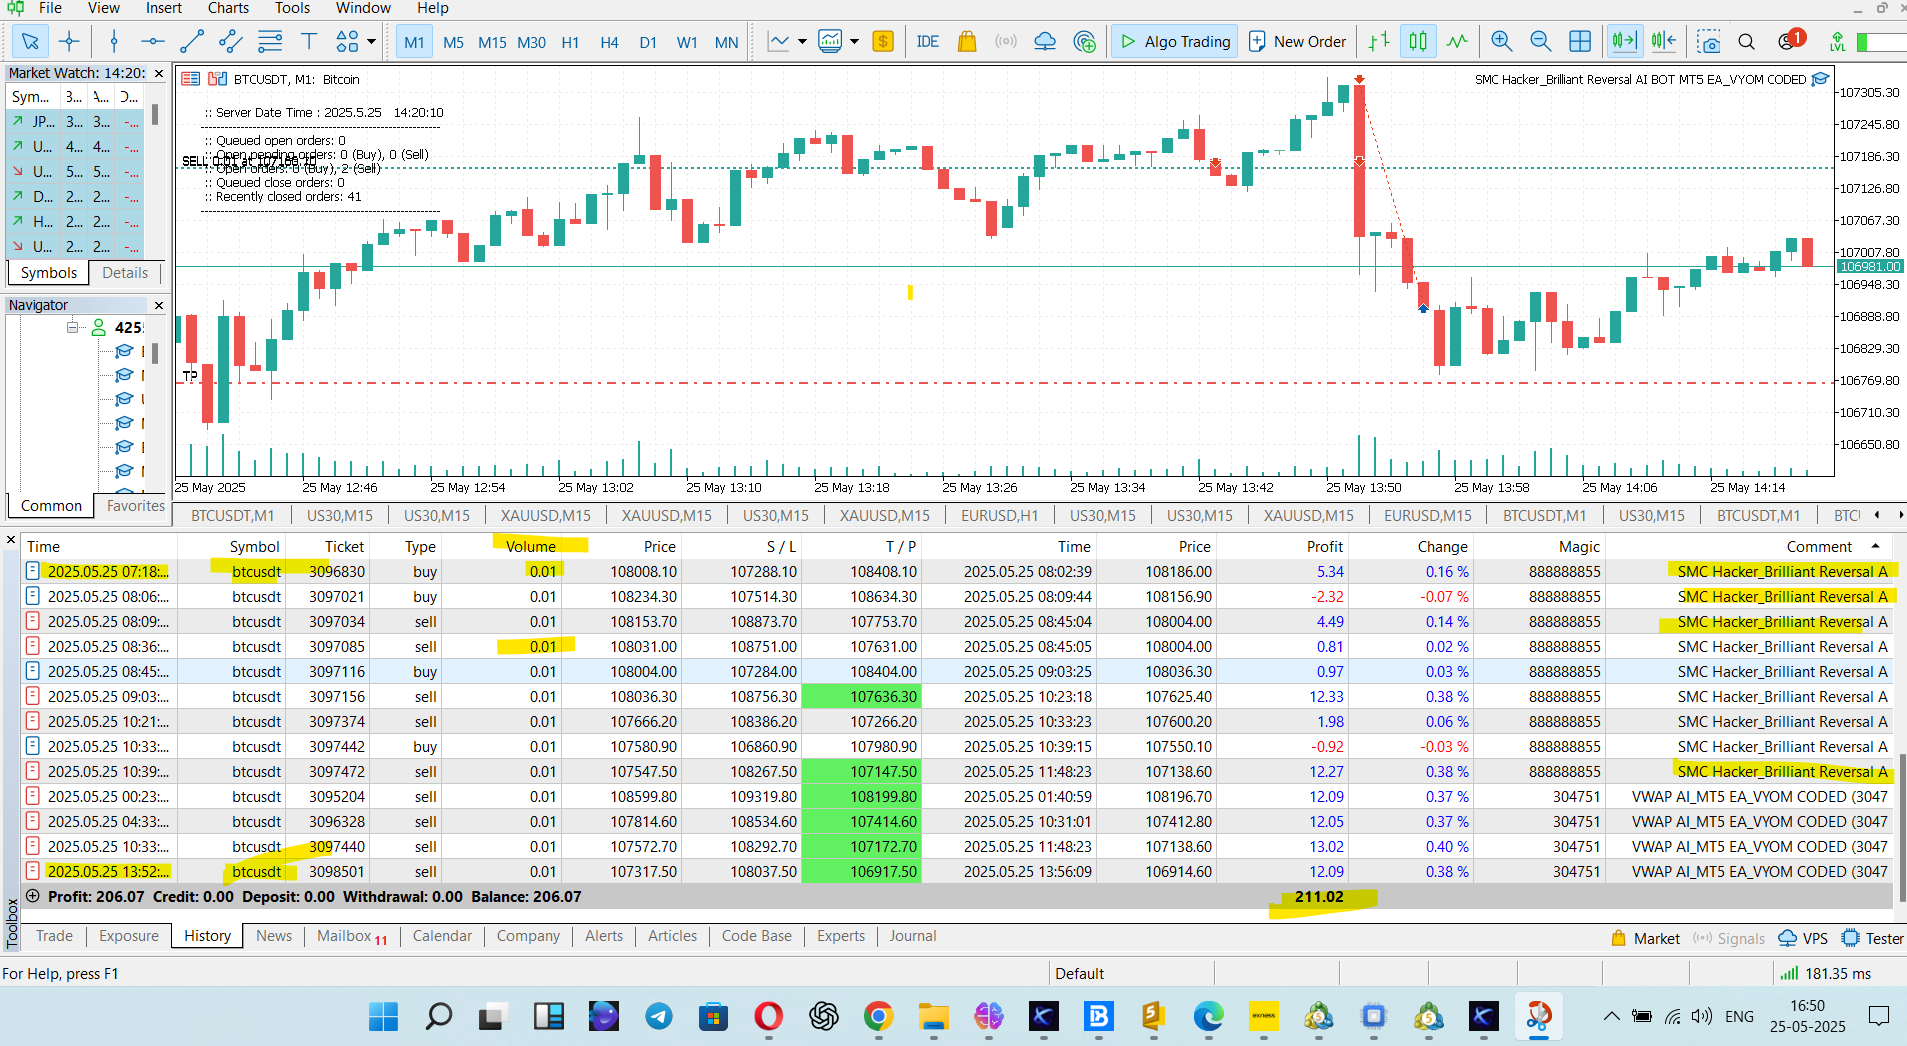Switch chart to candlestick display
Image resolution: width=1907 pixels, height=1046 pixels.
[x=1418, y=42]
